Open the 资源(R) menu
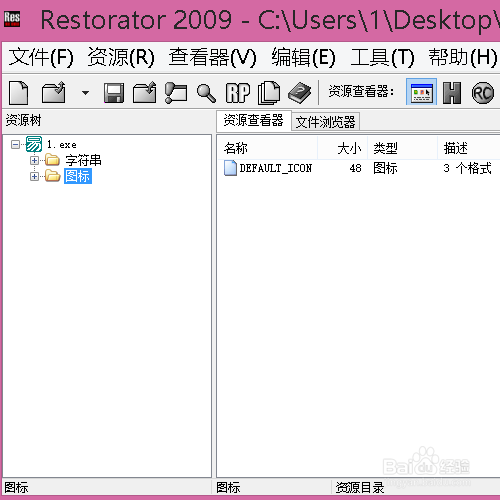 (121, 57)
